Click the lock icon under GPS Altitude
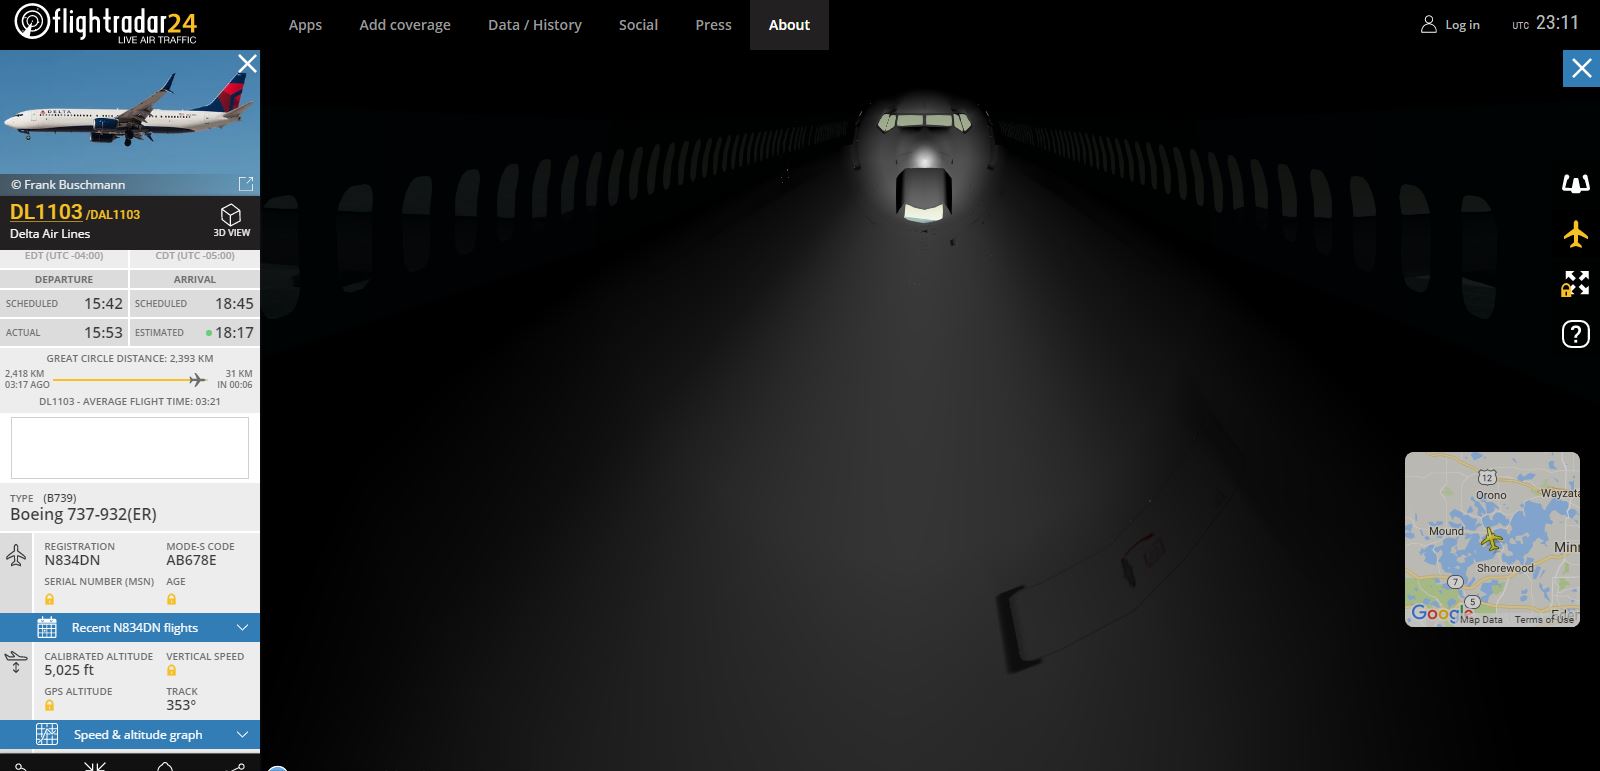This screenshot has width=1600, height=771. 49,706
